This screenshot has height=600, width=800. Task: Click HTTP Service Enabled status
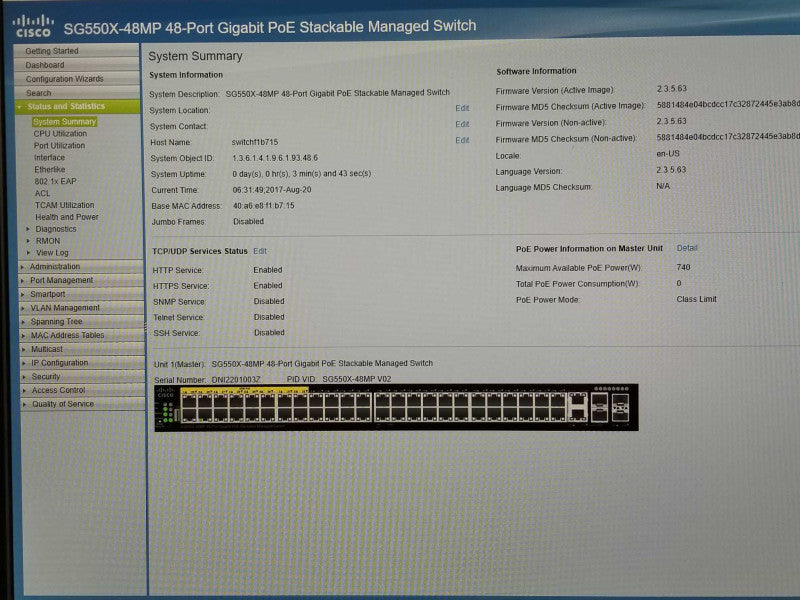tap(268, 270)
